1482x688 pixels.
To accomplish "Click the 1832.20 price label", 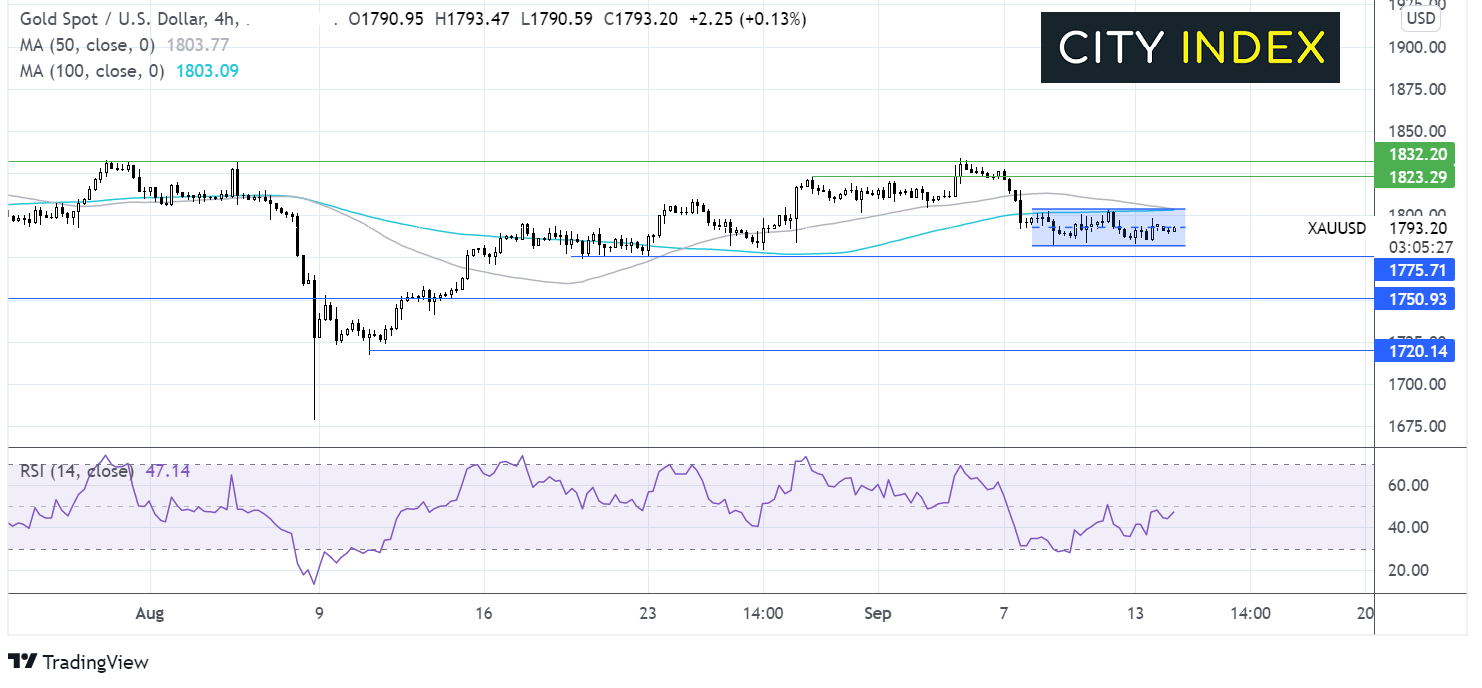I will click(x=1414, y=154).
